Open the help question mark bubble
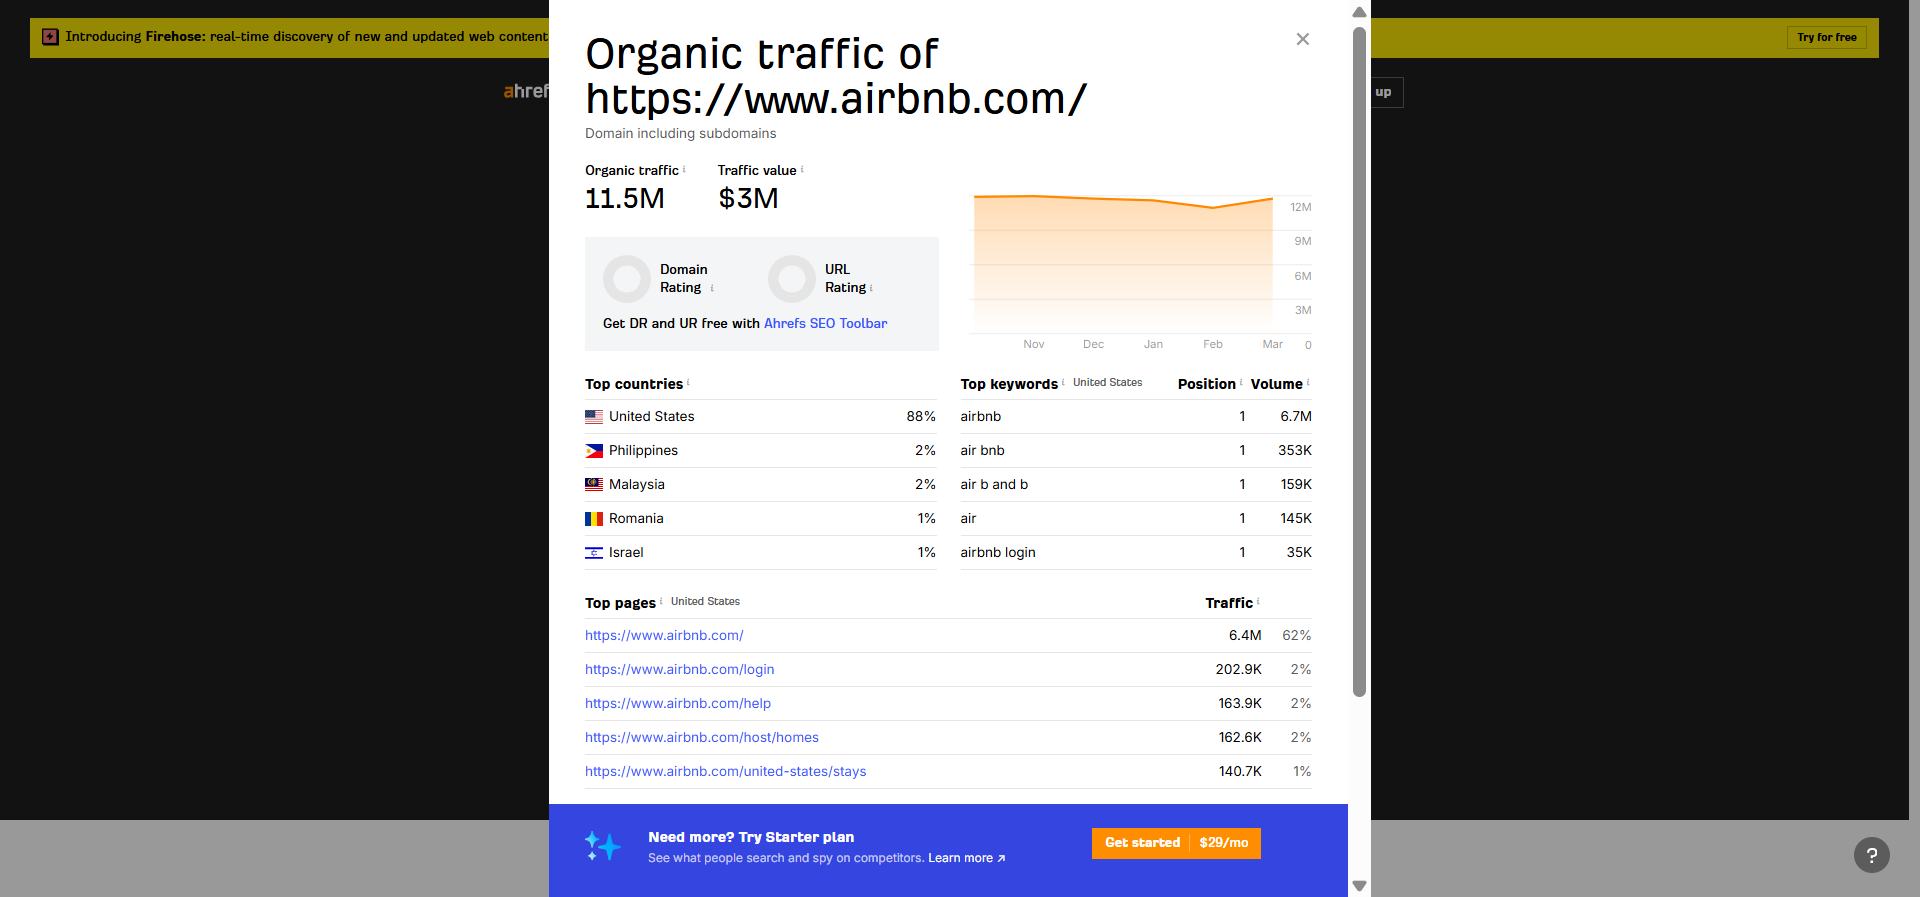1920x897 pixels. 1871,855
